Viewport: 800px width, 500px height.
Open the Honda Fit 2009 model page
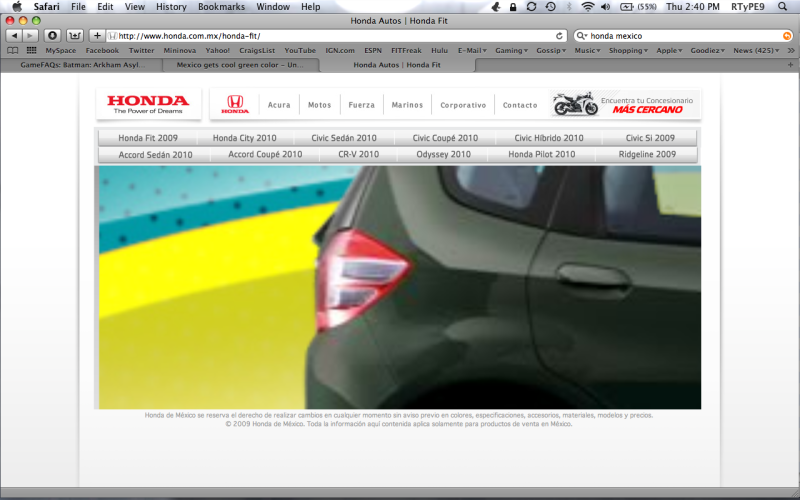coord(148,138)
